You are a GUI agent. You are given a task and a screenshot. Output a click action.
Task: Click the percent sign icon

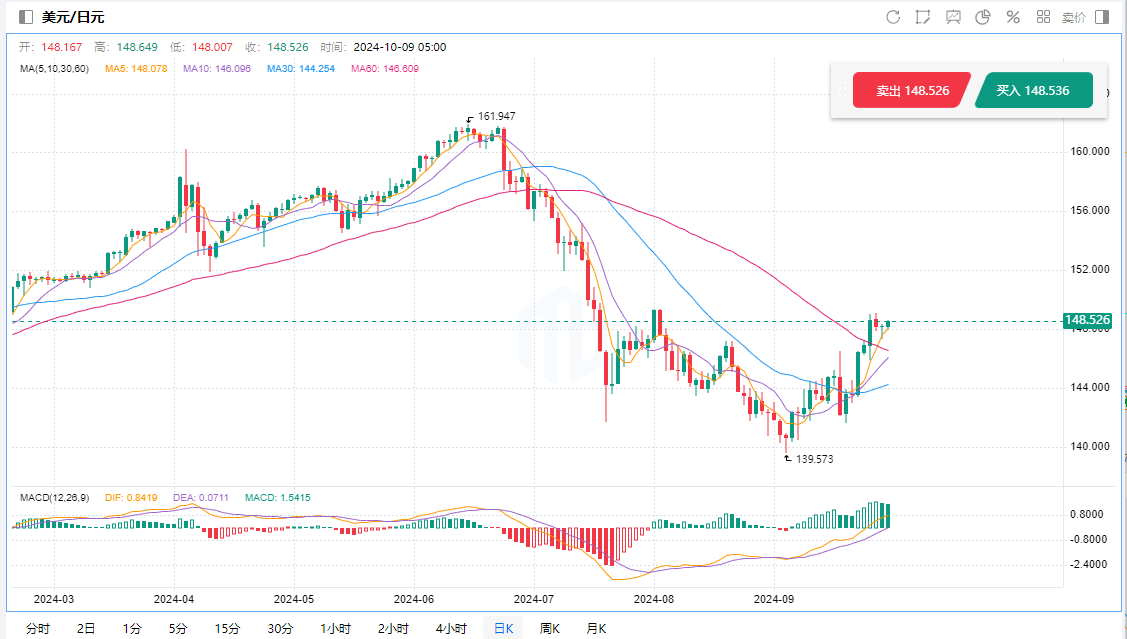1013,17
